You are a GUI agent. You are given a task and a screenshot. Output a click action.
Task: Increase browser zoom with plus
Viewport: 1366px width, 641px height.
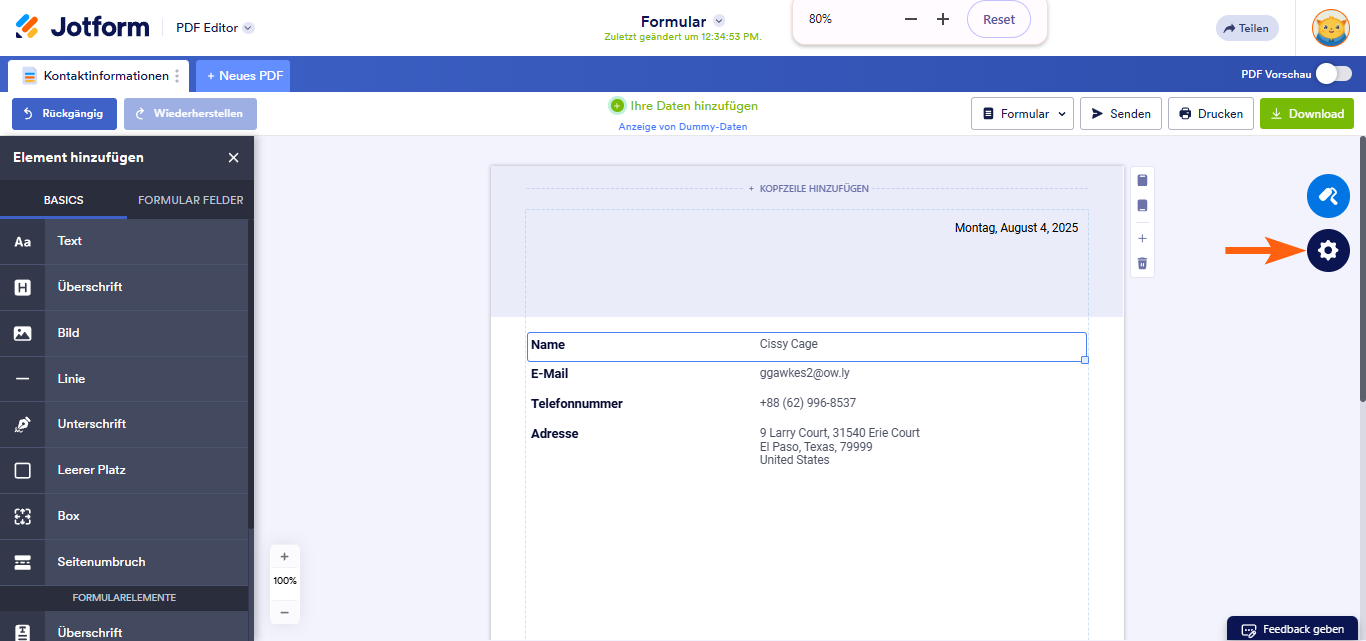(942, 19)
